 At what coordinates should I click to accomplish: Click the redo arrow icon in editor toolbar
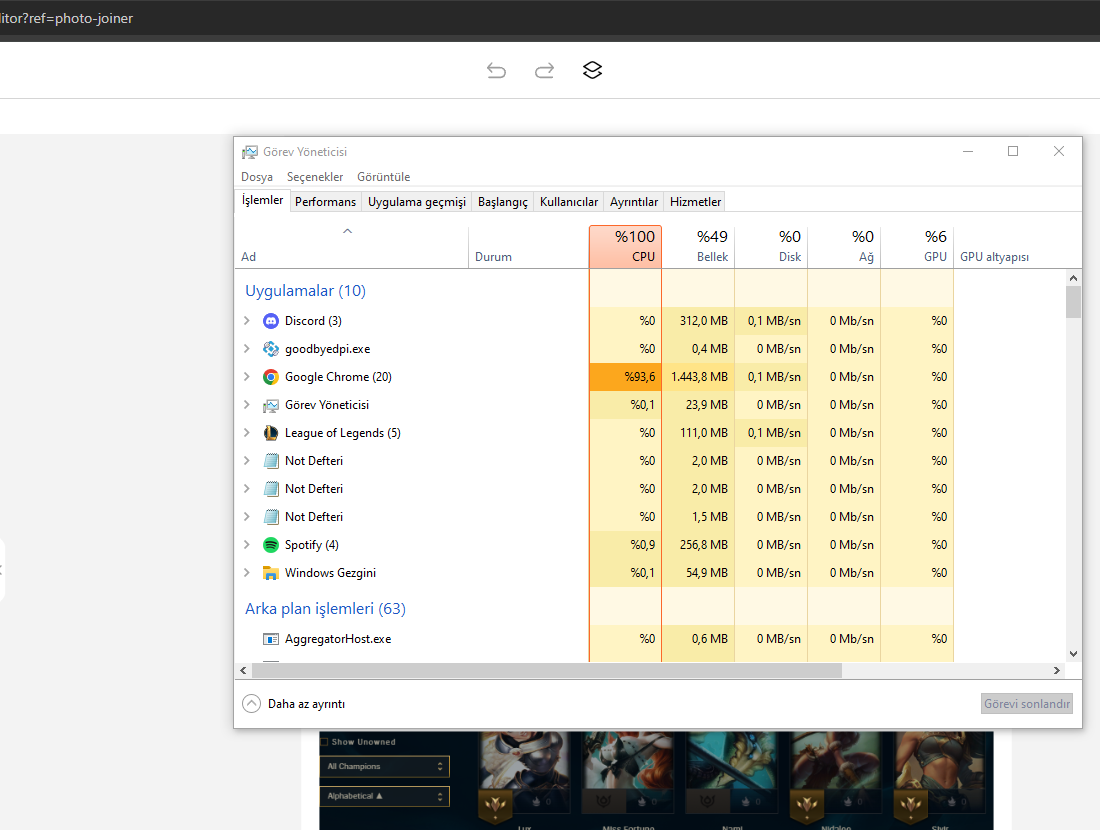544,70
